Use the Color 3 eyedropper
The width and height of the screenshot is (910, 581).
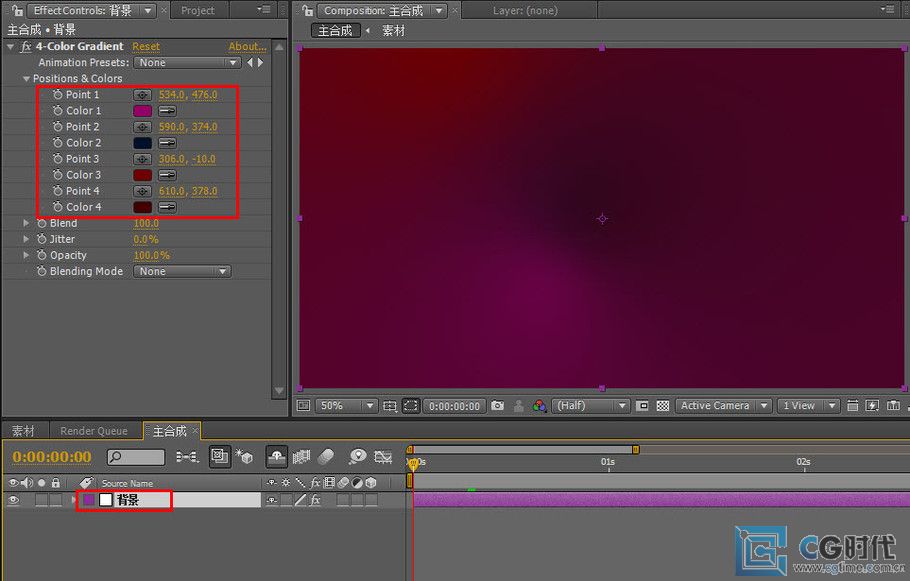167,175
